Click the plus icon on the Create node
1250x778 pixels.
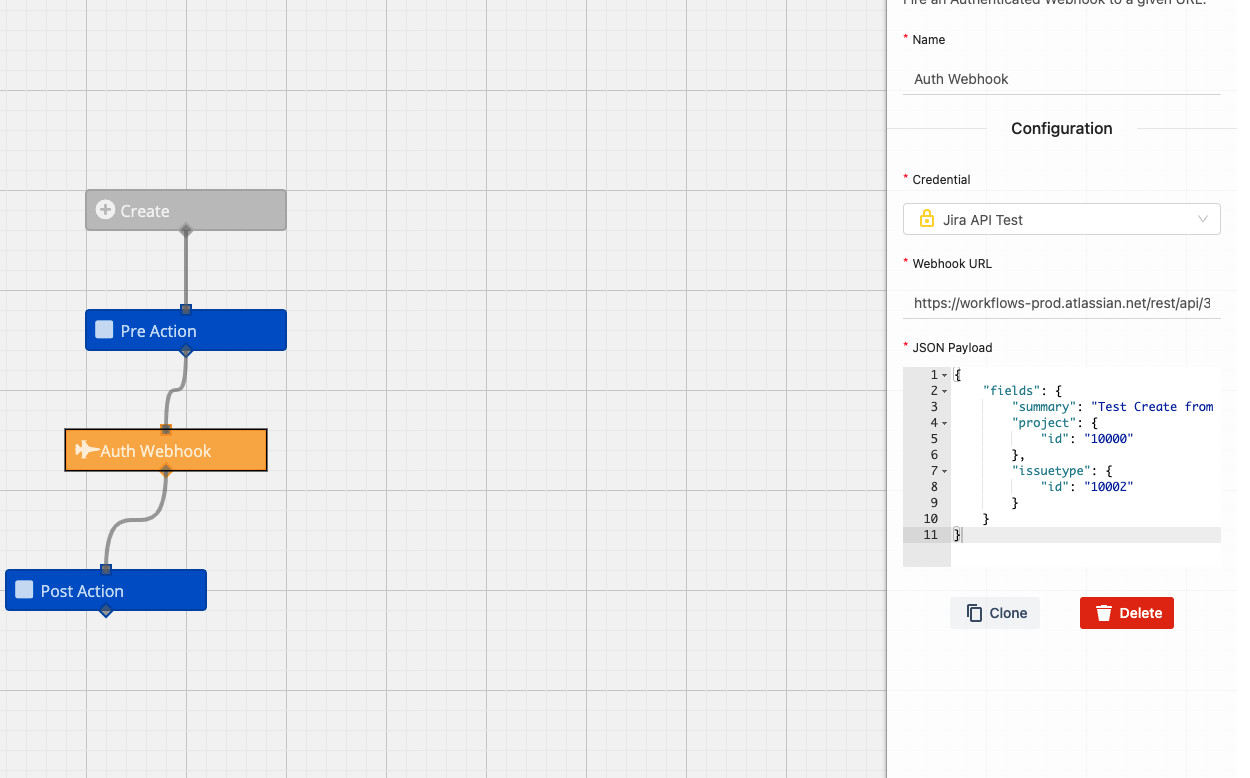tap(105, 210)
